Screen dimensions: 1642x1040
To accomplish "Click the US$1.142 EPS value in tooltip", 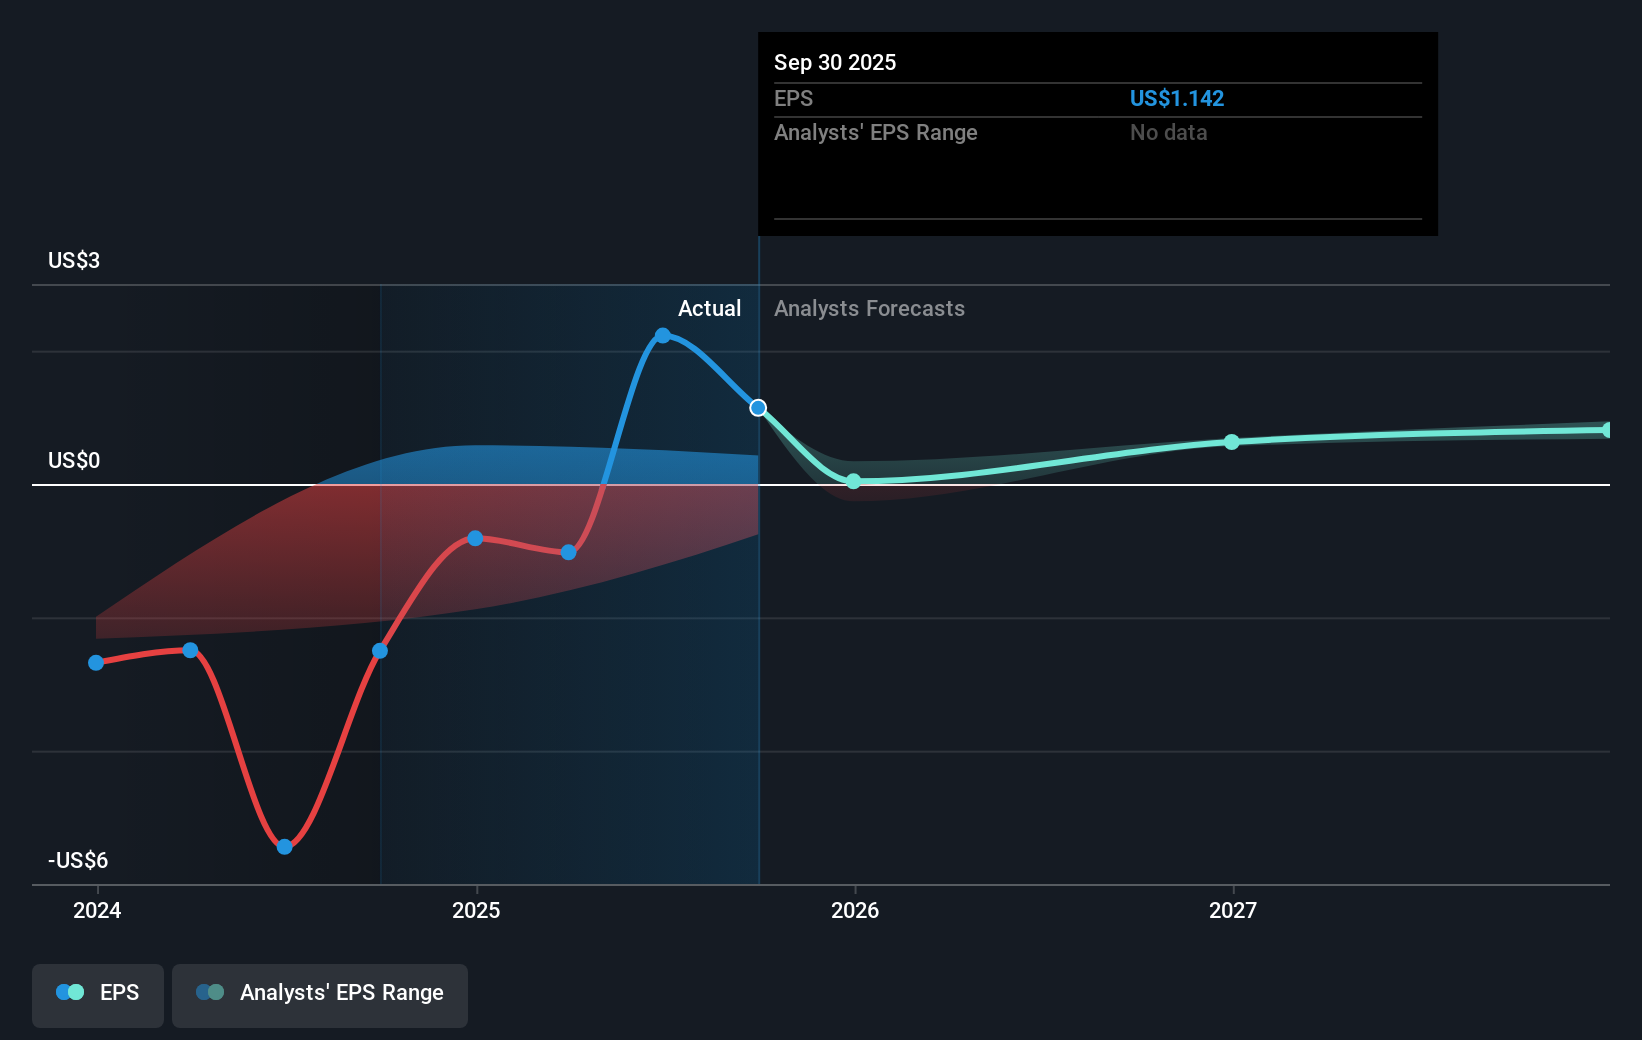I will click(x=1177, y=98).
